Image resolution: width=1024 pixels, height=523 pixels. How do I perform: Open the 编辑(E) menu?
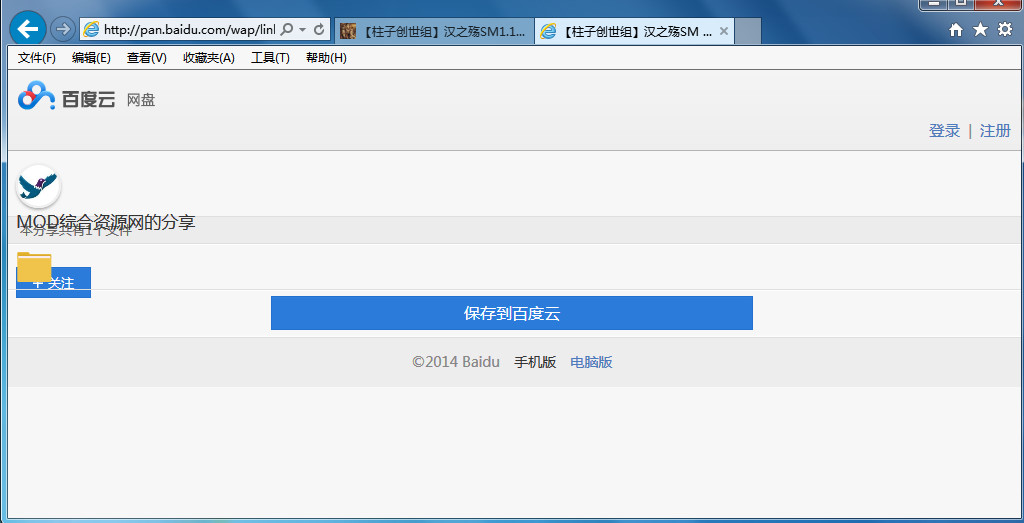click(91, 58)
